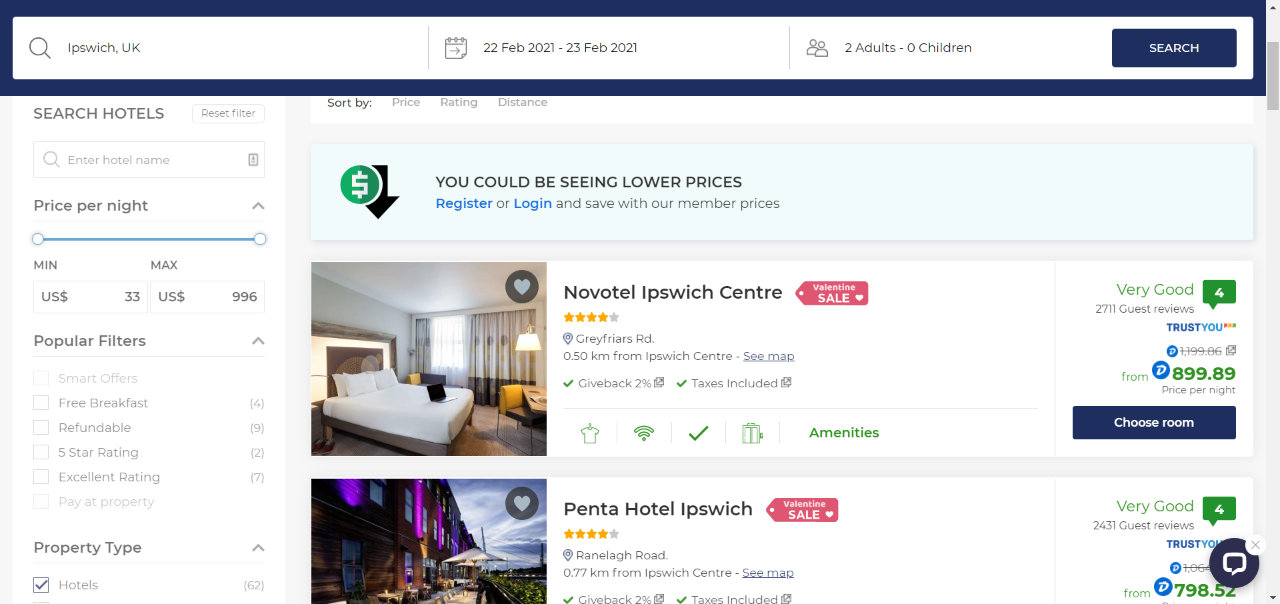Click the laundry shirt amenity icon for Novotel
Image resolution: width=1280 pixels, height=604 pixels.
coord(589,433)
